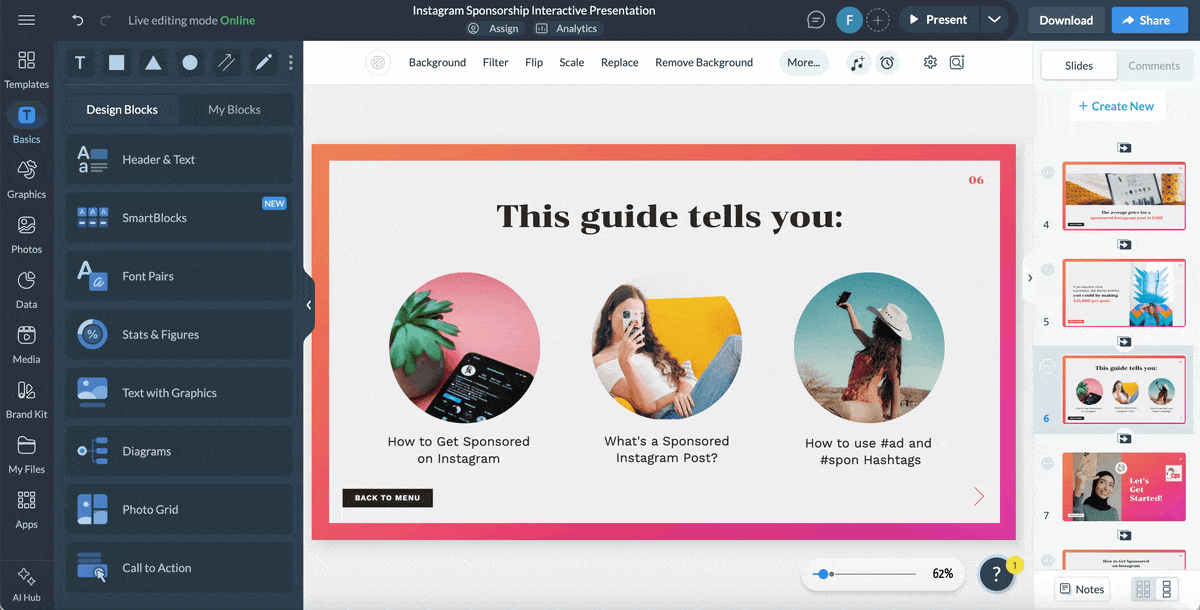
Task: Expand Text with Graphics category
Action: click(x=179, y=392)
